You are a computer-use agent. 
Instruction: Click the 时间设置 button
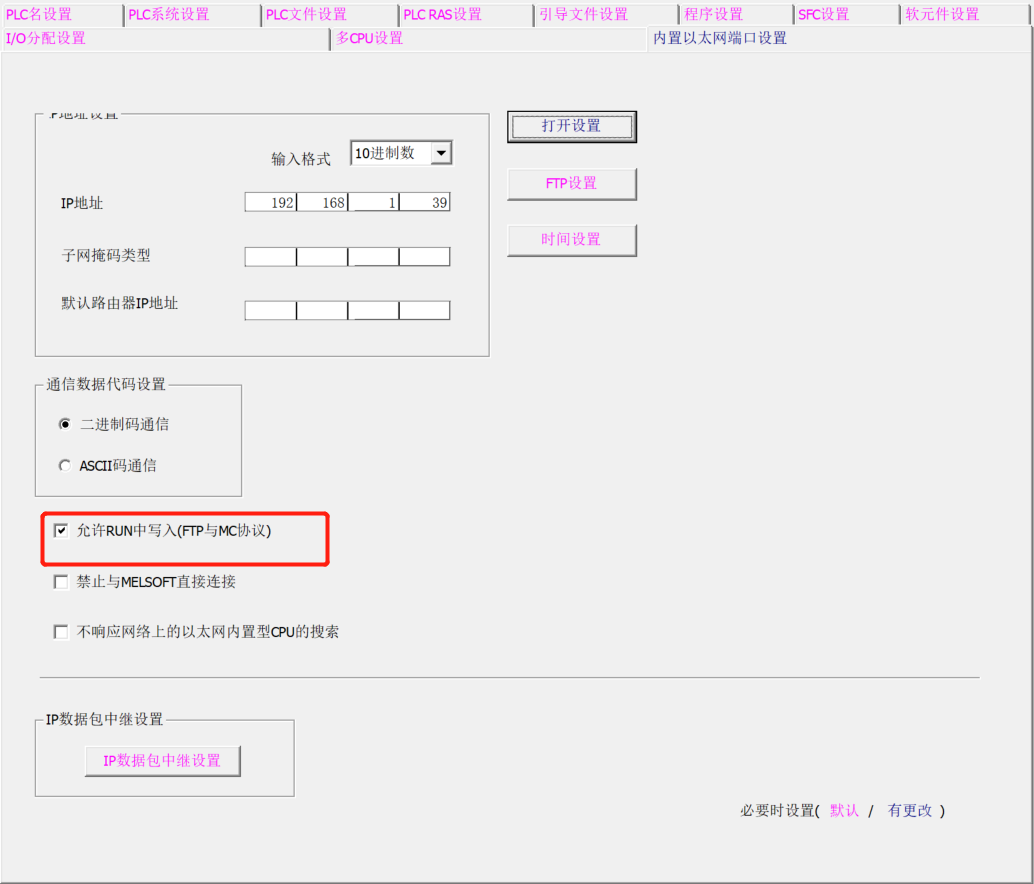click(x=571, y=240)
